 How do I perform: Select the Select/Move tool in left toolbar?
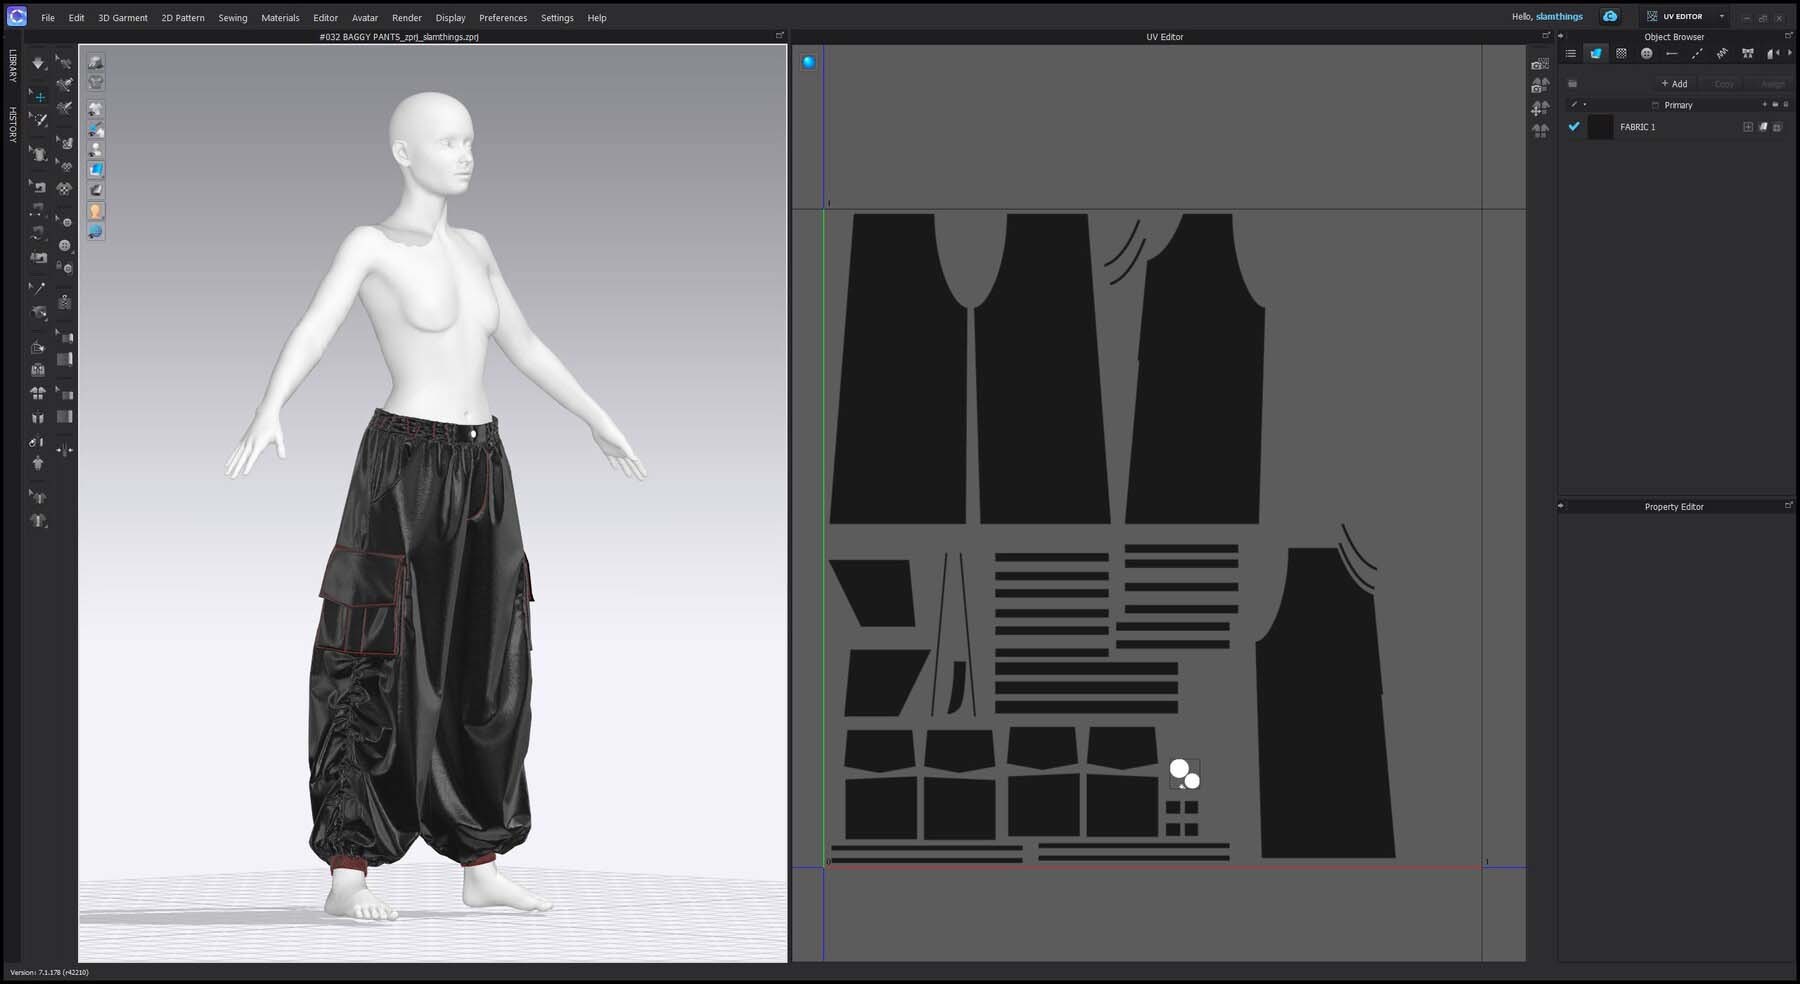[38, 96]
